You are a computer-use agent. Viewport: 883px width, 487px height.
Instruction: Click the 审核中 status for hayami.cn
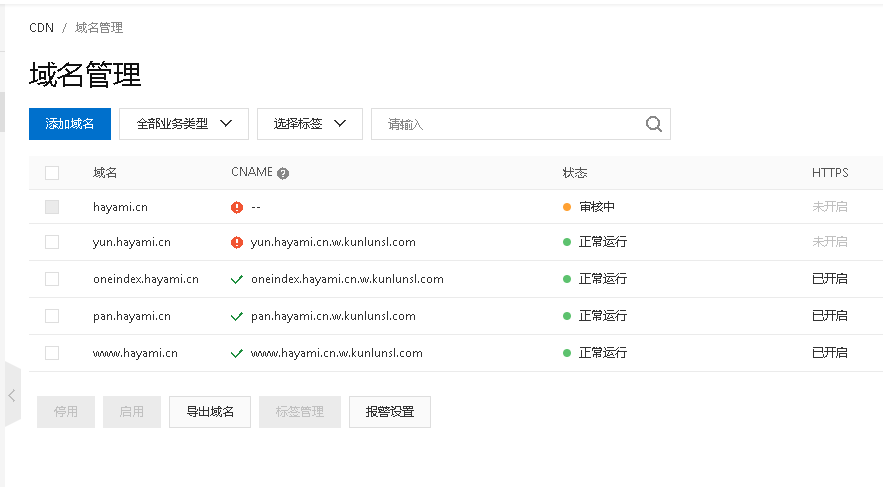click(597, 207)
